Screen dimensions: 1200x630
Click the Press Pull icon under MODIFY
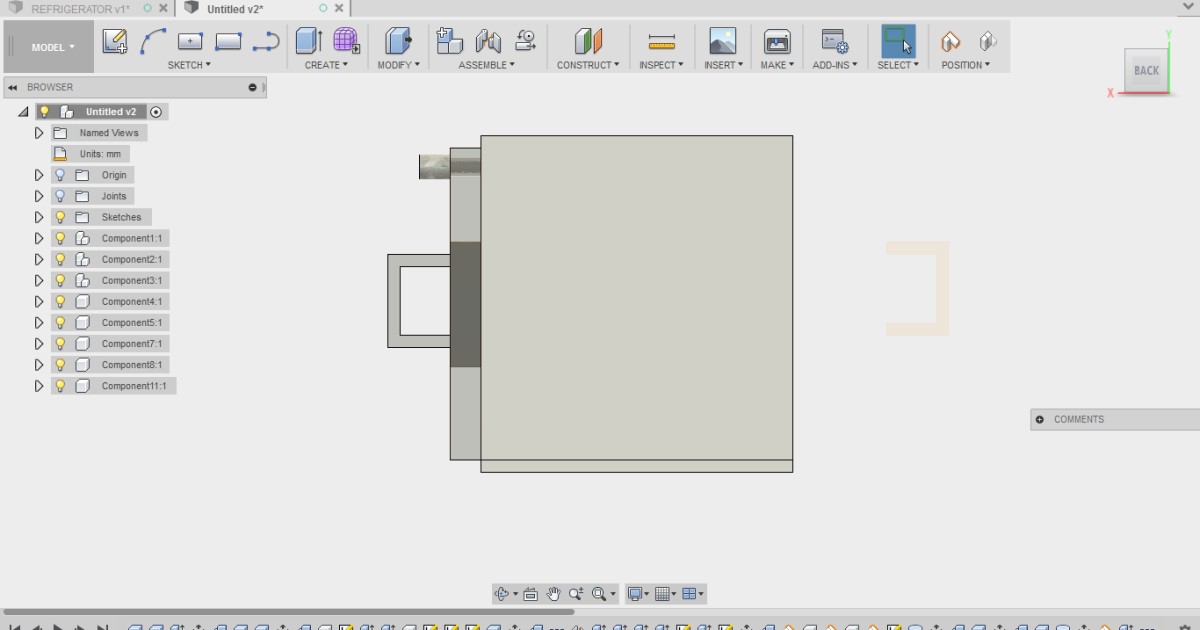coord(398,42)
